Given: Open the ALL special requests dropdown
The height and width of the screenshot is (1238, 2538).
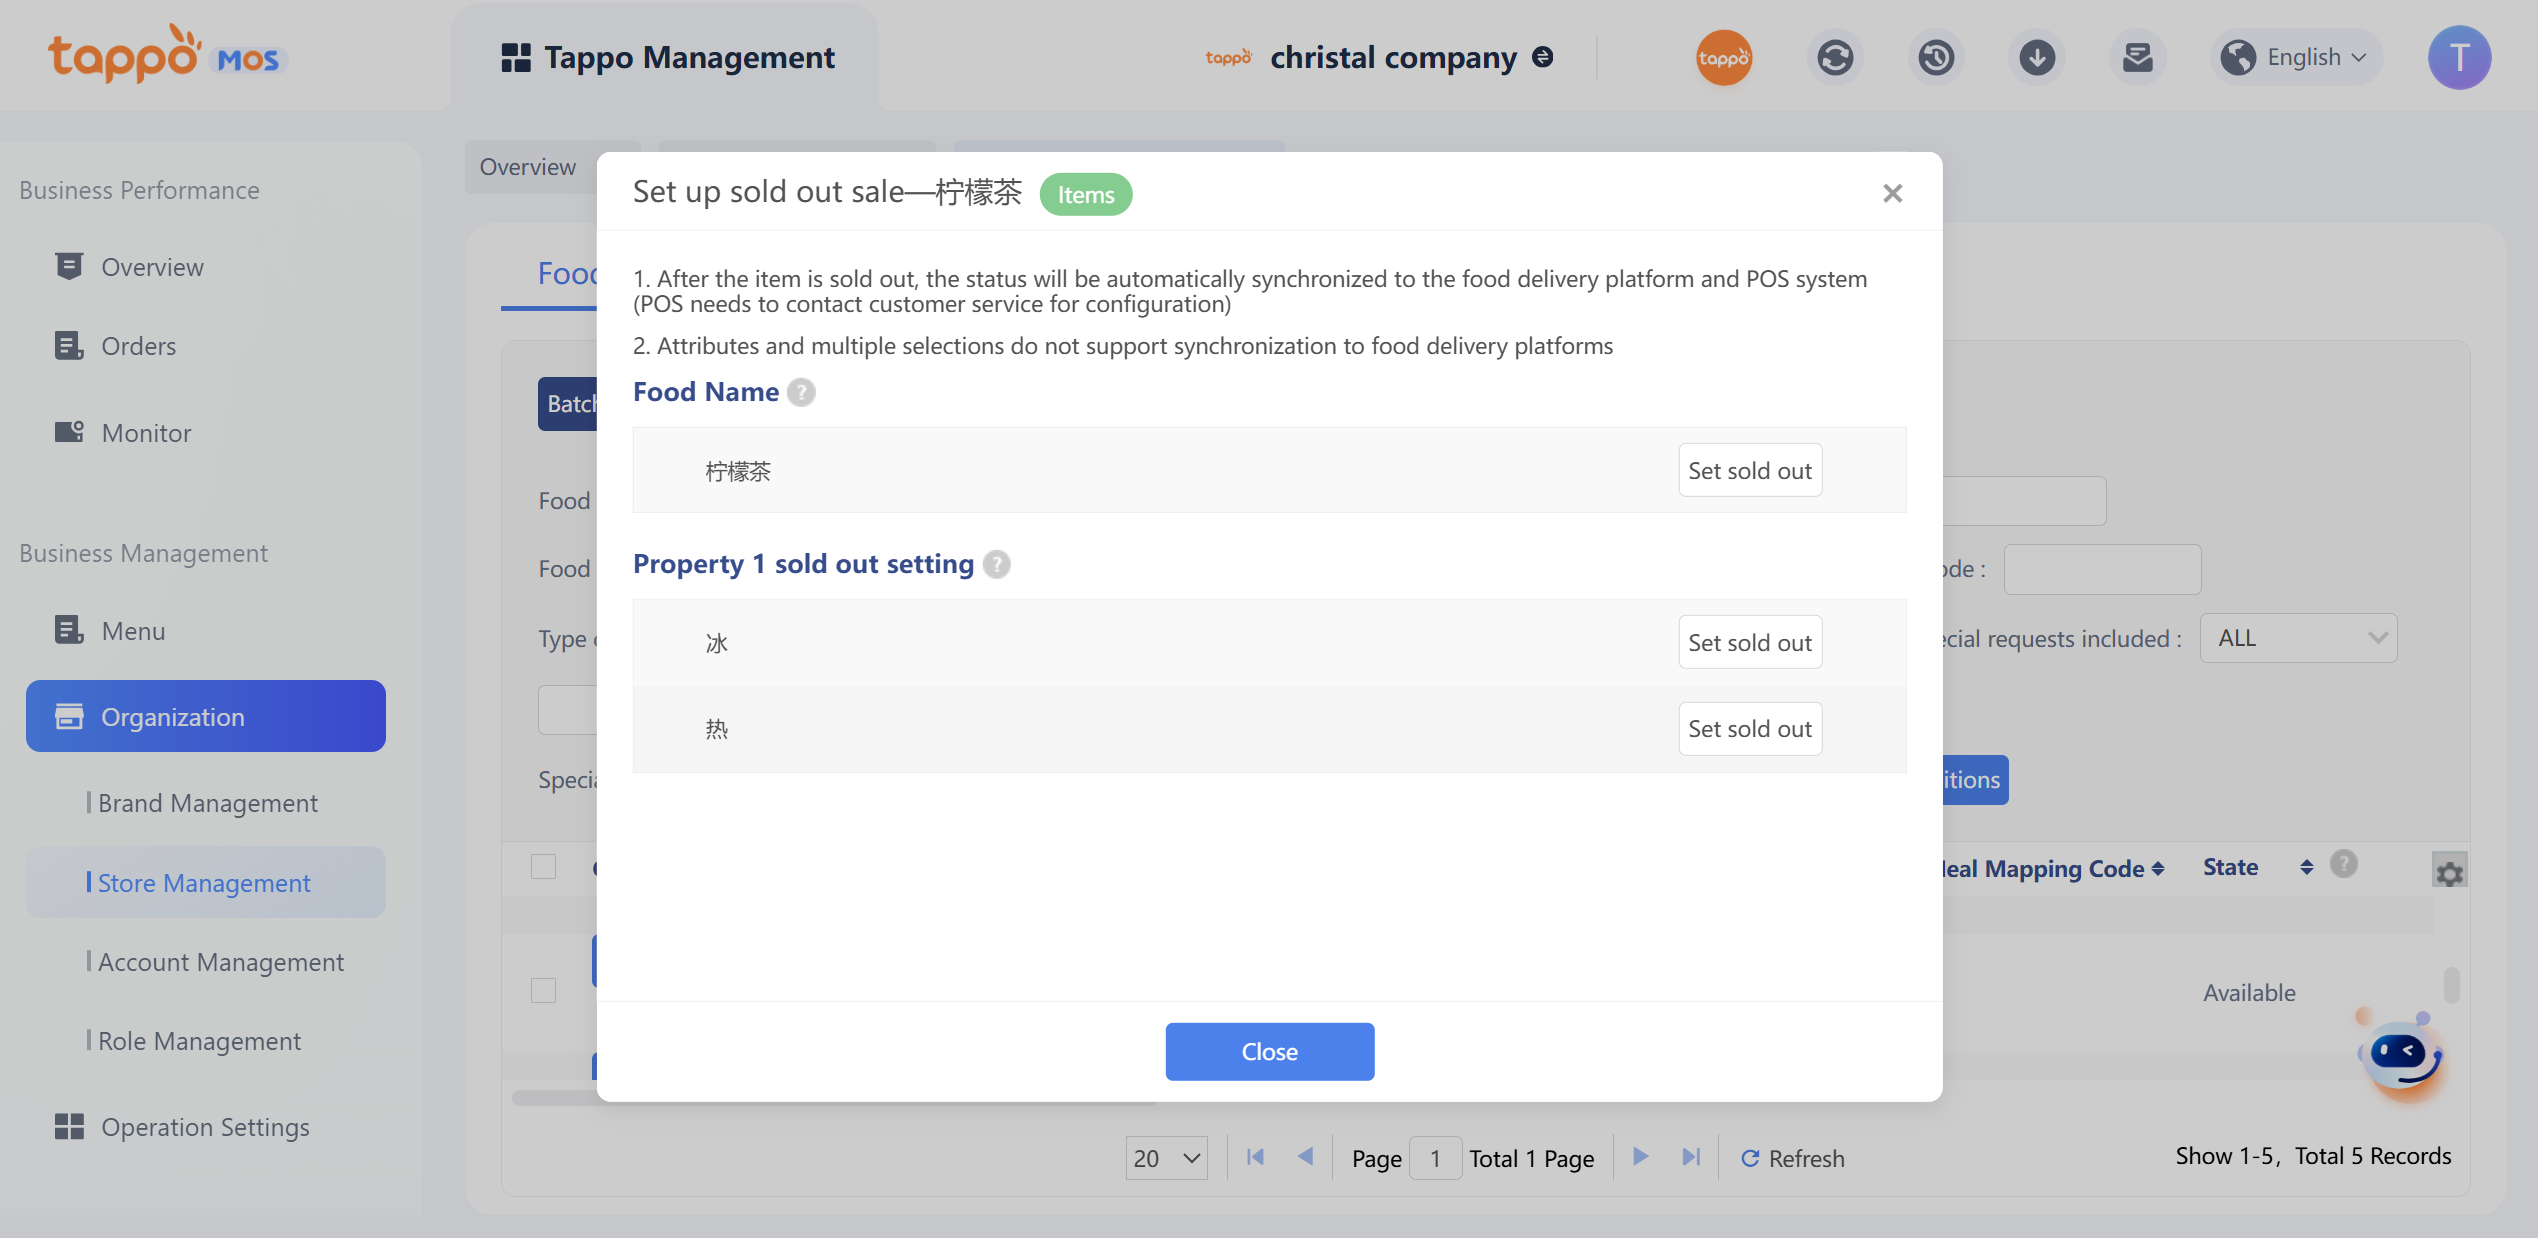Looking at the screenshot, I should 2298,638.
